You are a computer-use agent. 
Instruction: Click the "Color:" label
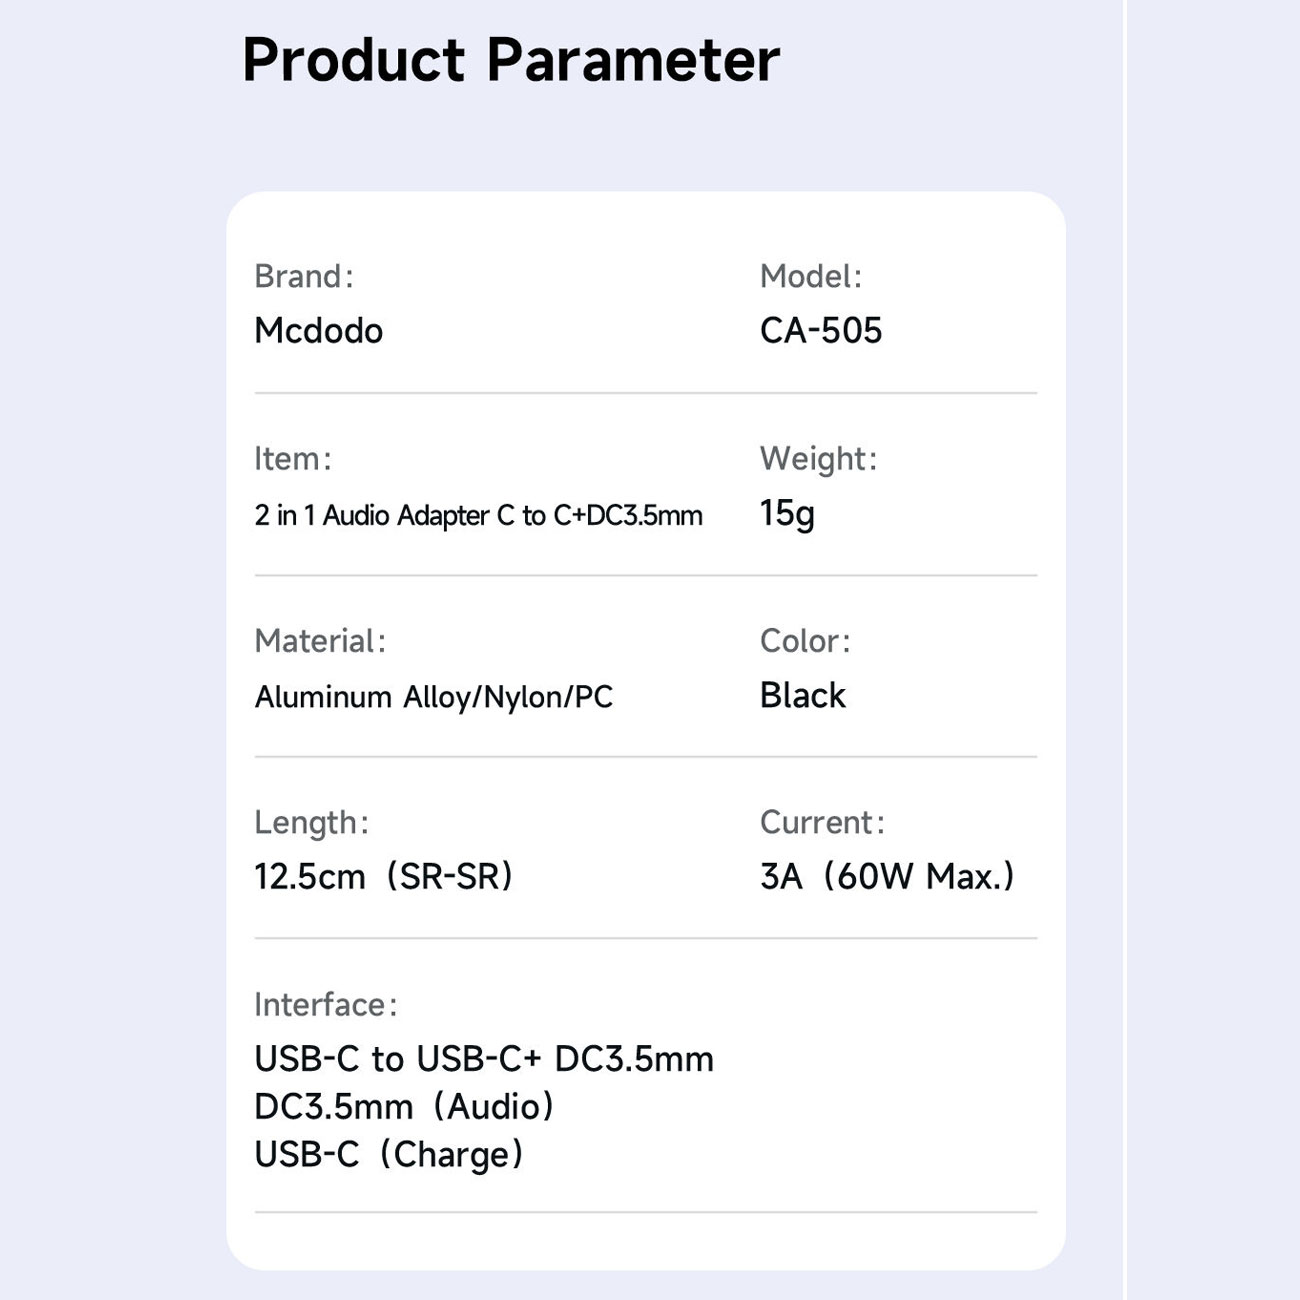coord(804,641)
